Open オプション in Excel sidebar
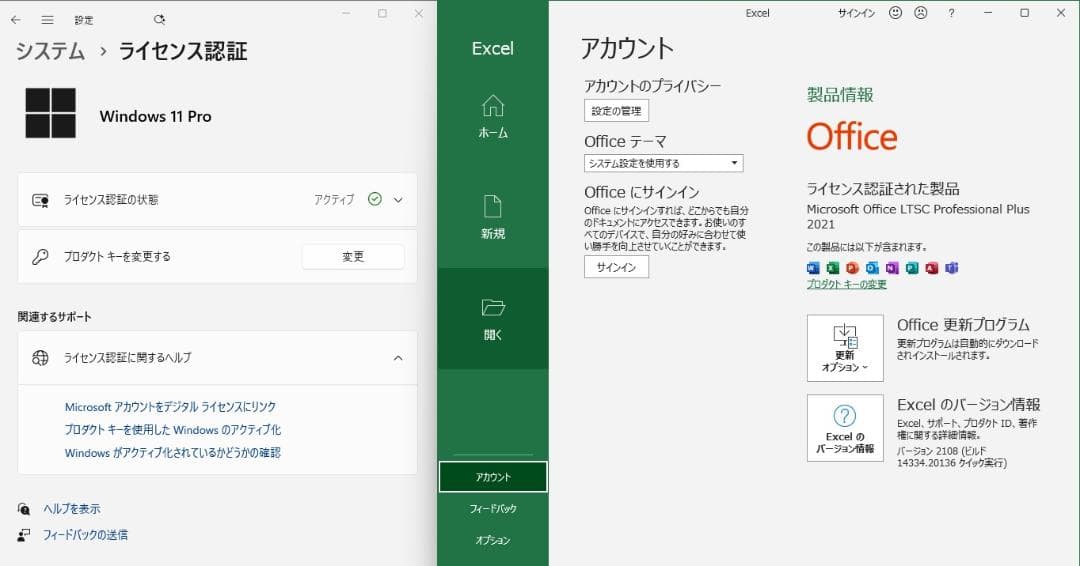This screenshot has height=566, width=1080. pos(493,541)
